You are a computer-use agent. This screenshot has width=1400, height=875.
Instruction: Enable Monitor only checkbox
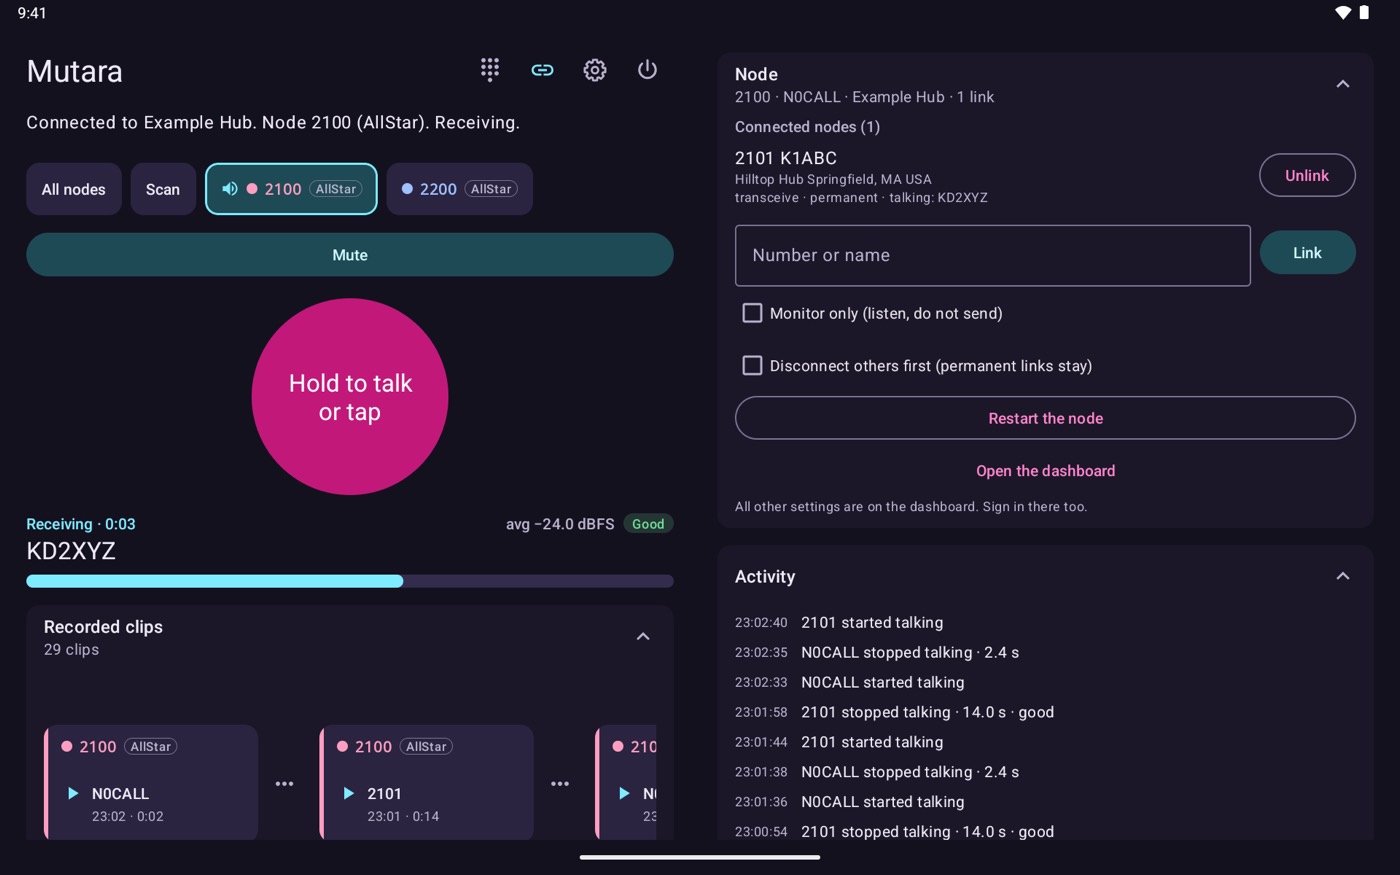(x=752, y=313)
